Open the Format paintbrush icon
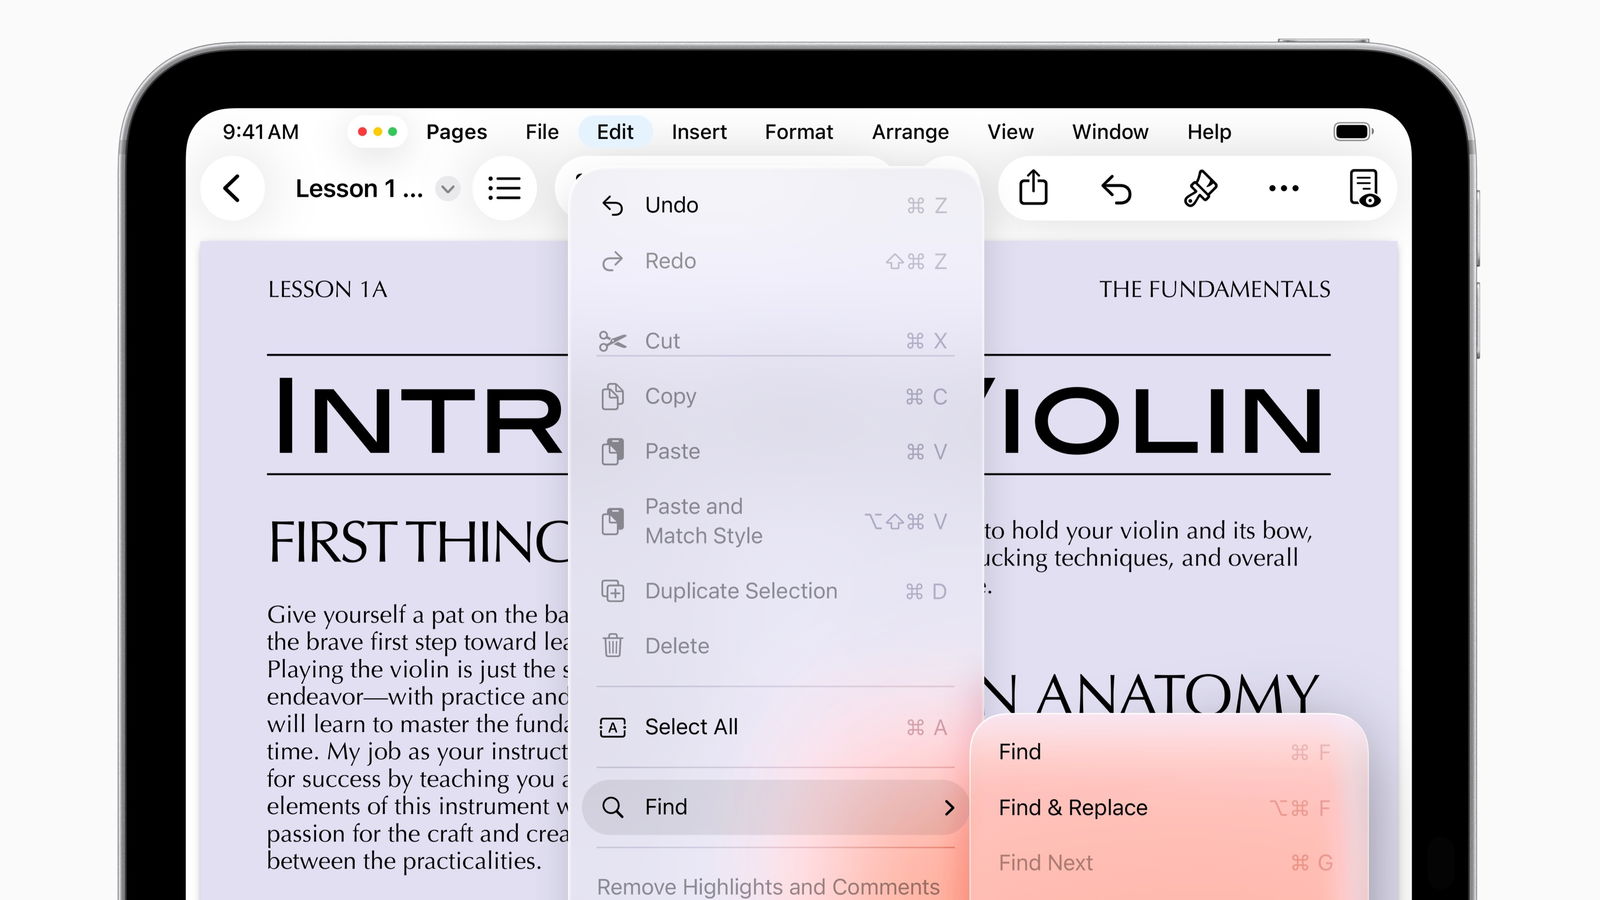Viewport: 1600px width, 900px height. 1200,188
